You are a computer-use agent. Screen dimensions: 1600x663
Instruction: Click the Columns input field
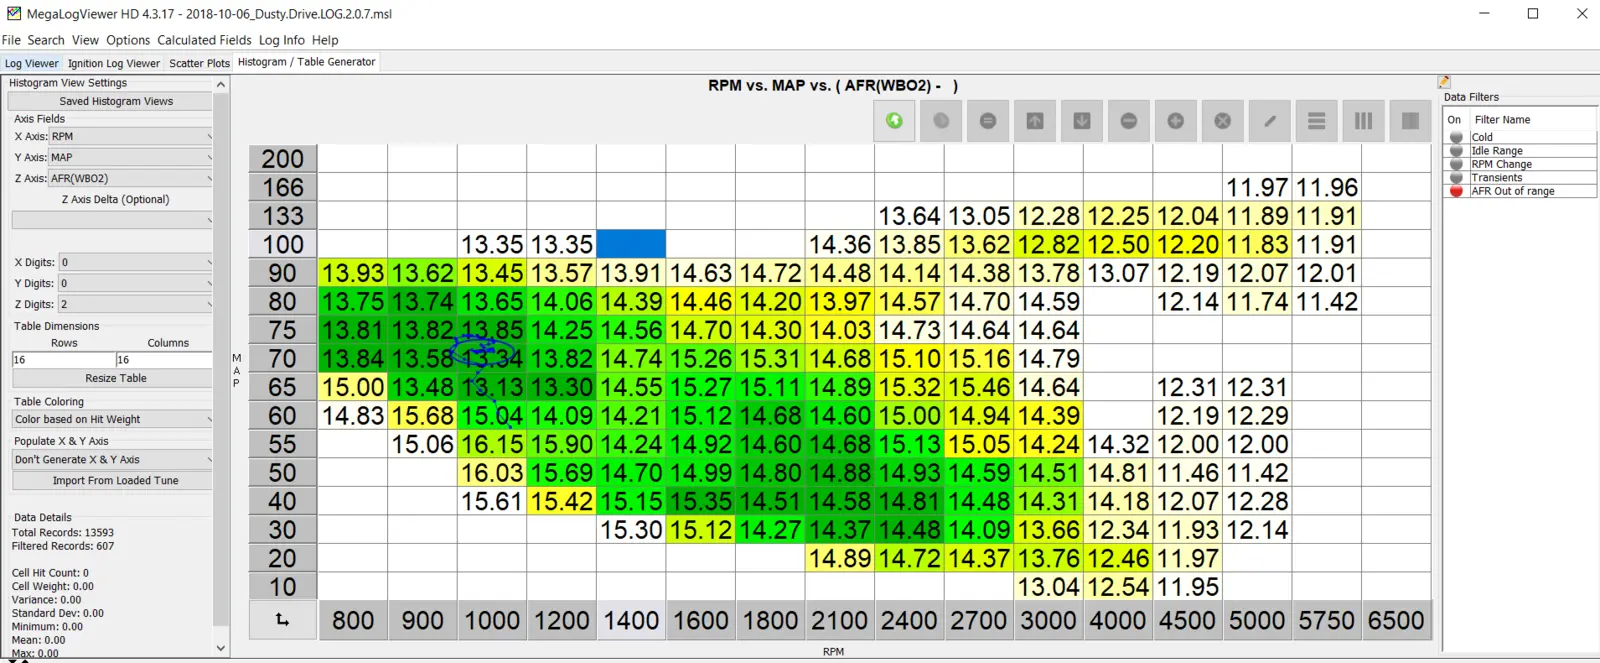164,359
